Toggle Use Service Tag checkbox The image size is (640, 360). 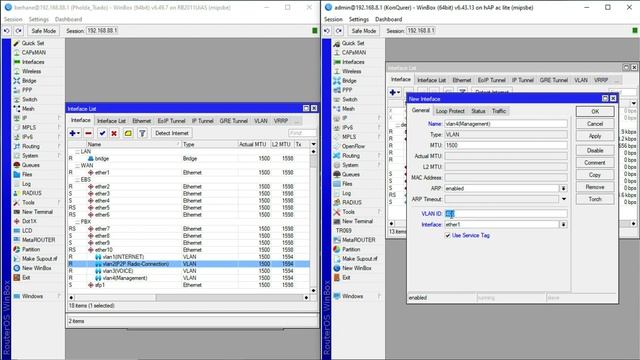tap(448, 236)
